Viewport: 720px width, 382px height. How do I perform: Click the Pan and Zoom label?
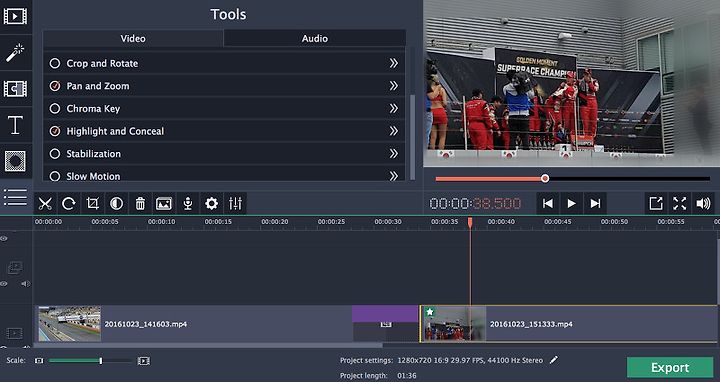[x=98, y=86]
